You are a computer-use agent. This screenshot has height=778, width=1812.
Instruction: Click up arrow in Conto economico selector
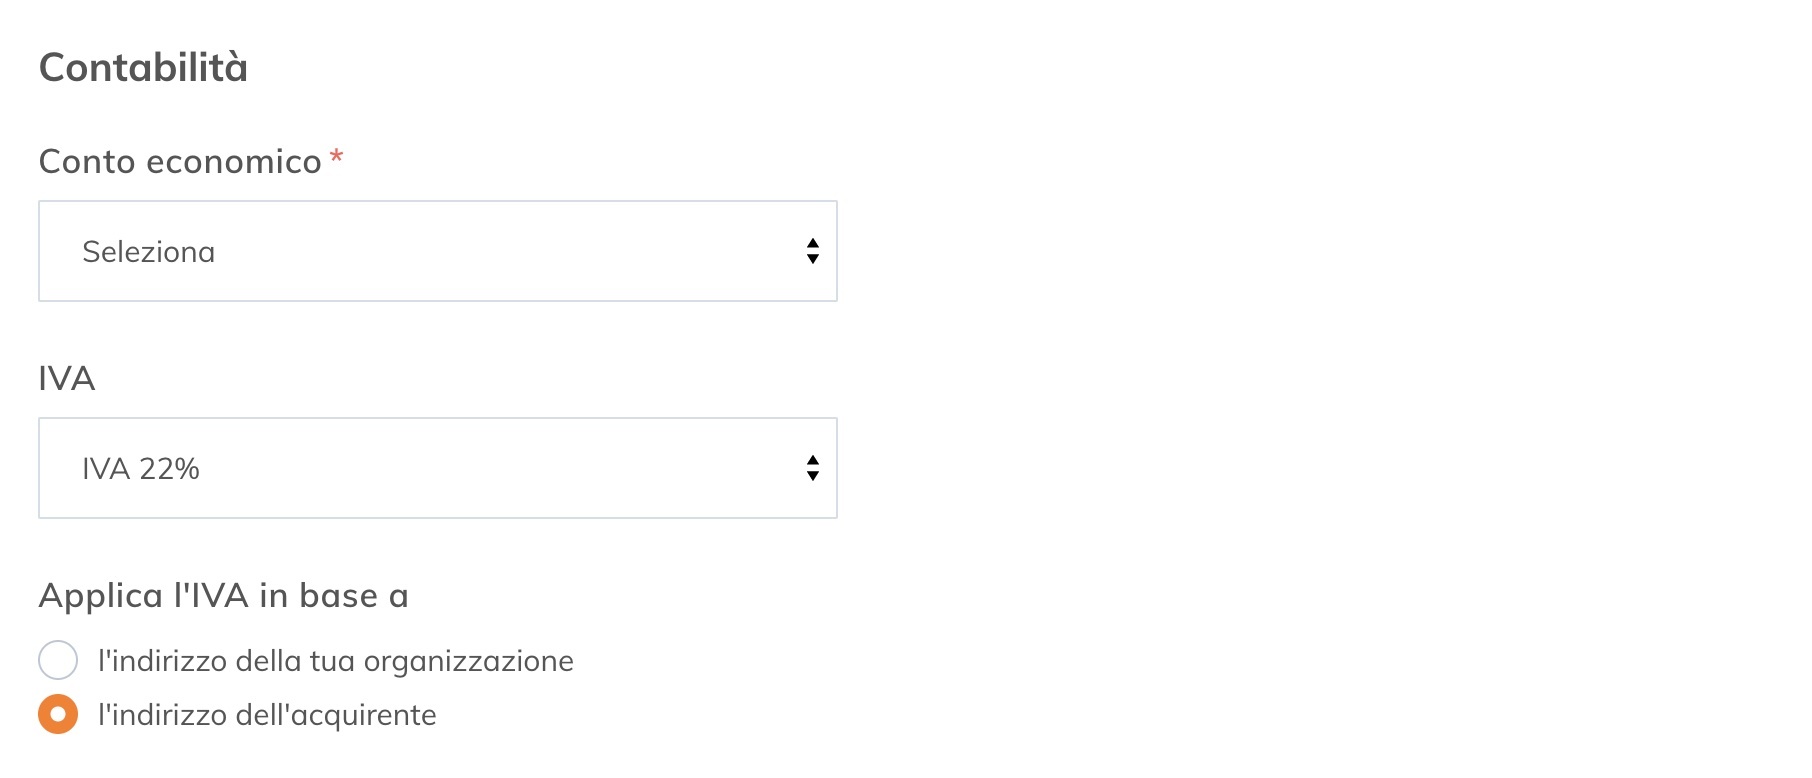pos(813,243)
